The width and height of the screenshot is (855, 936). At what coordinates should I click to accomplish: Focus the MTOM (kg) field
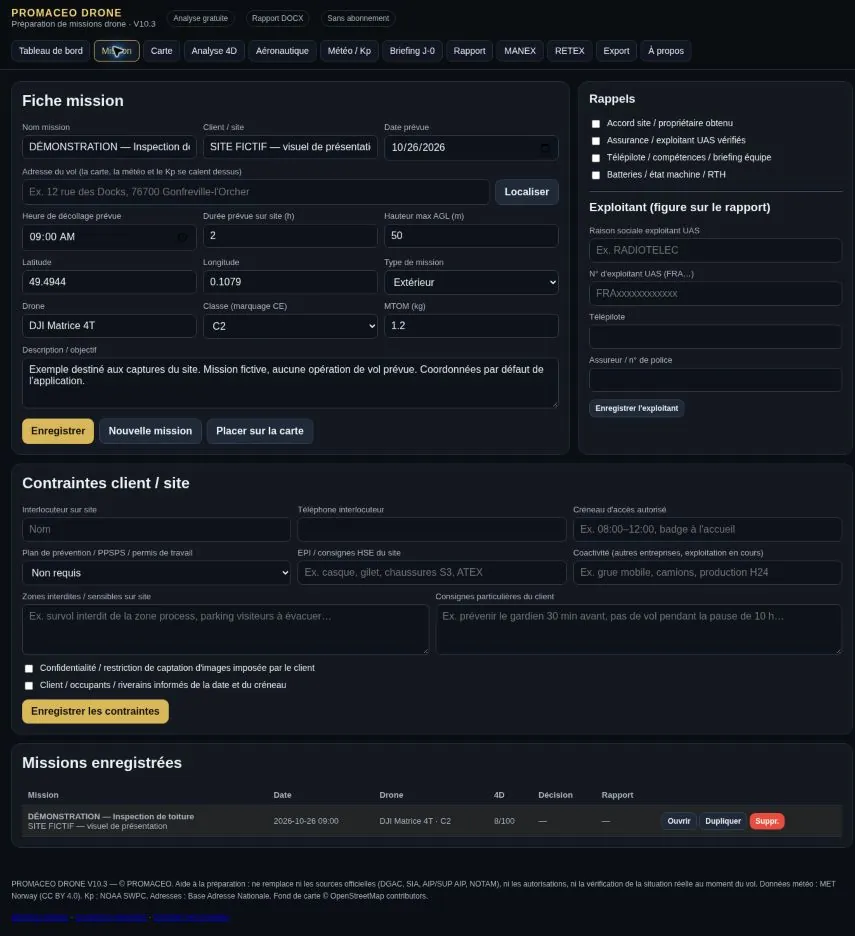point(471,326)
